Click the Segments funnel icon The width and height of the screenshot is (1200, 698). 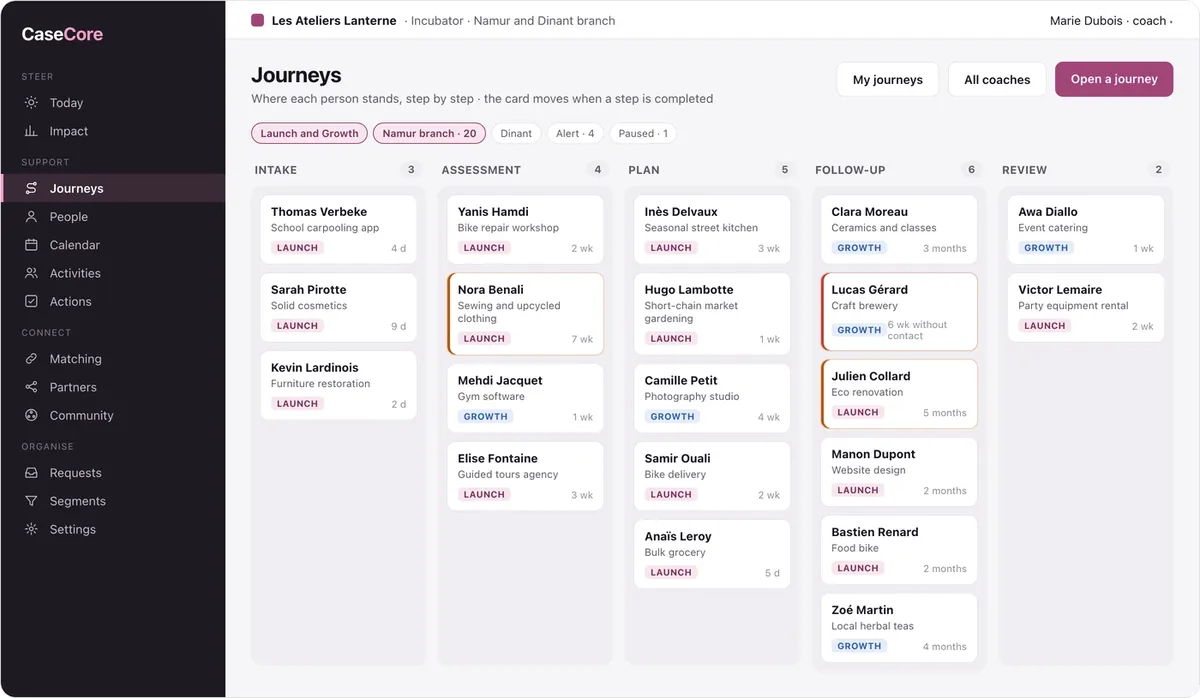(x=31, y=501)
